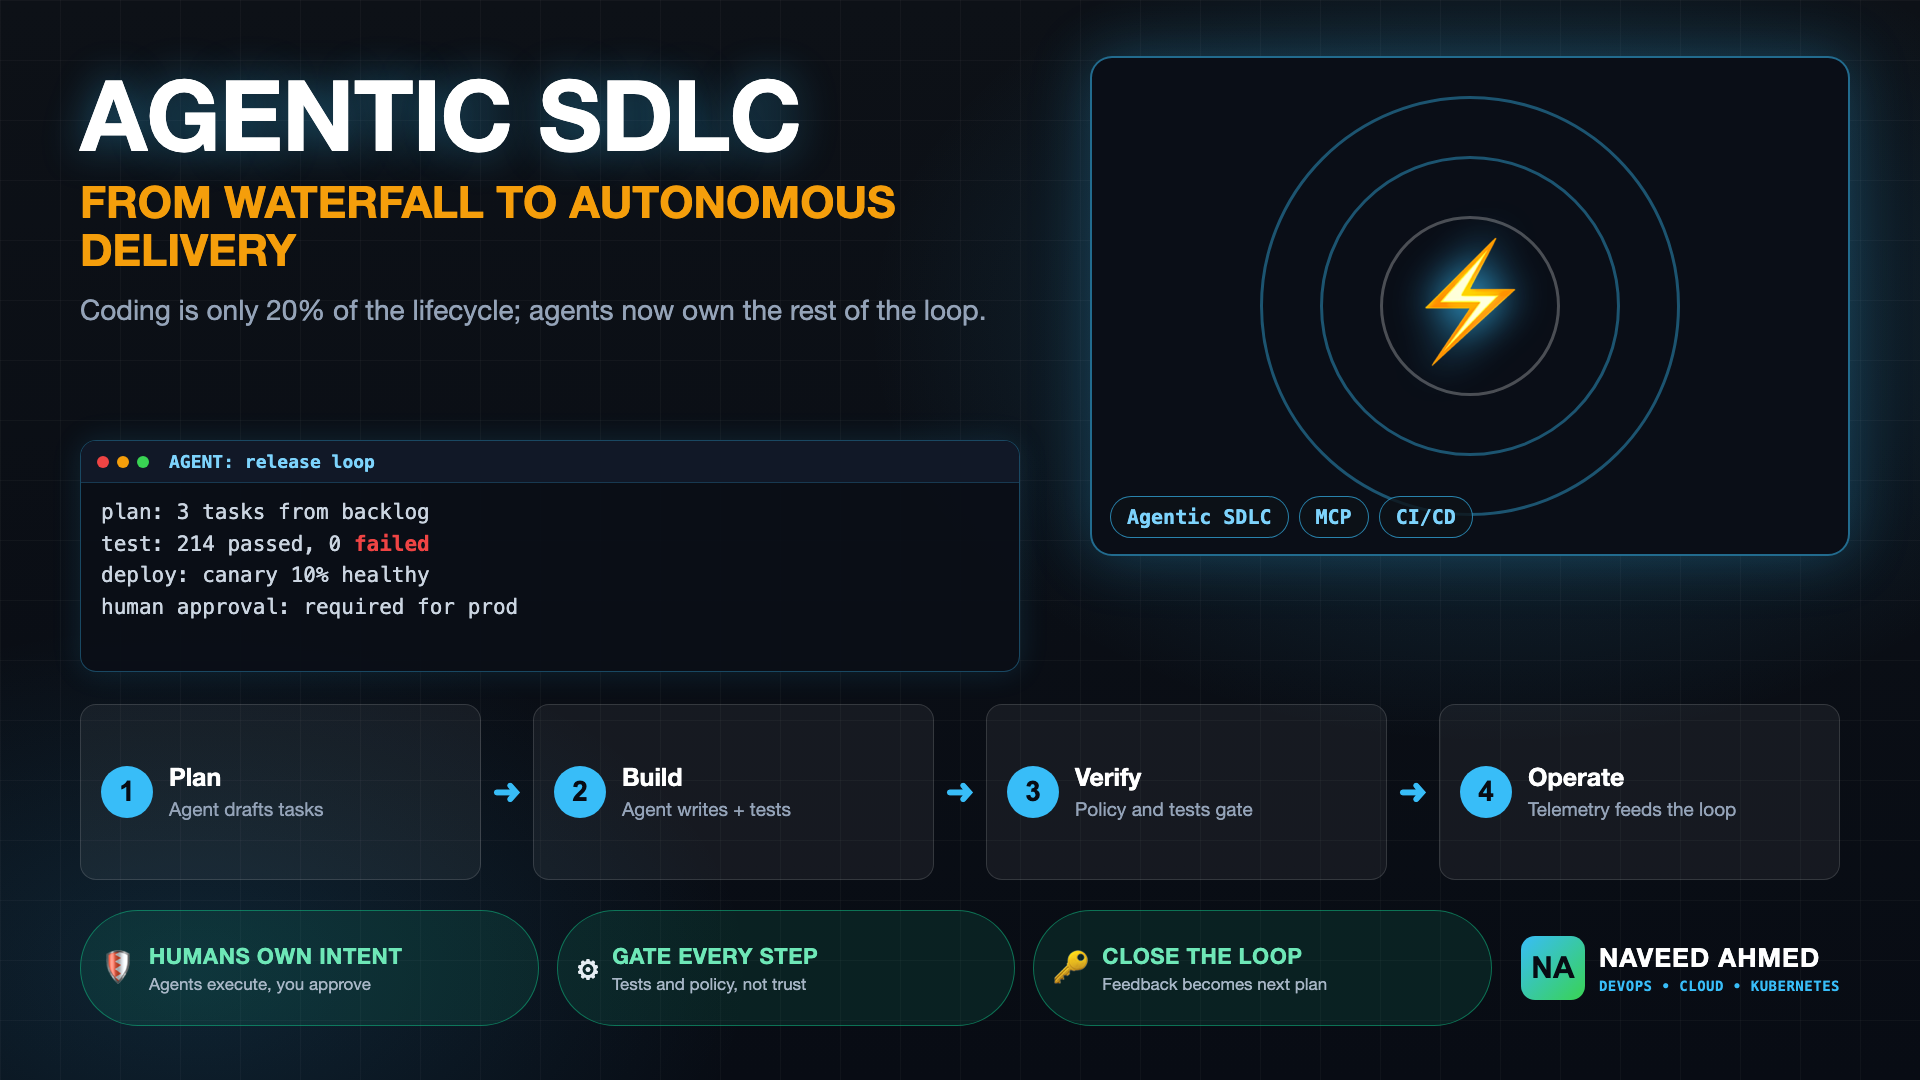Image resolution: width=1920 pixels, height=1080 pixels.
Task: Click the NA logo badge
Action: [1552, 968]
